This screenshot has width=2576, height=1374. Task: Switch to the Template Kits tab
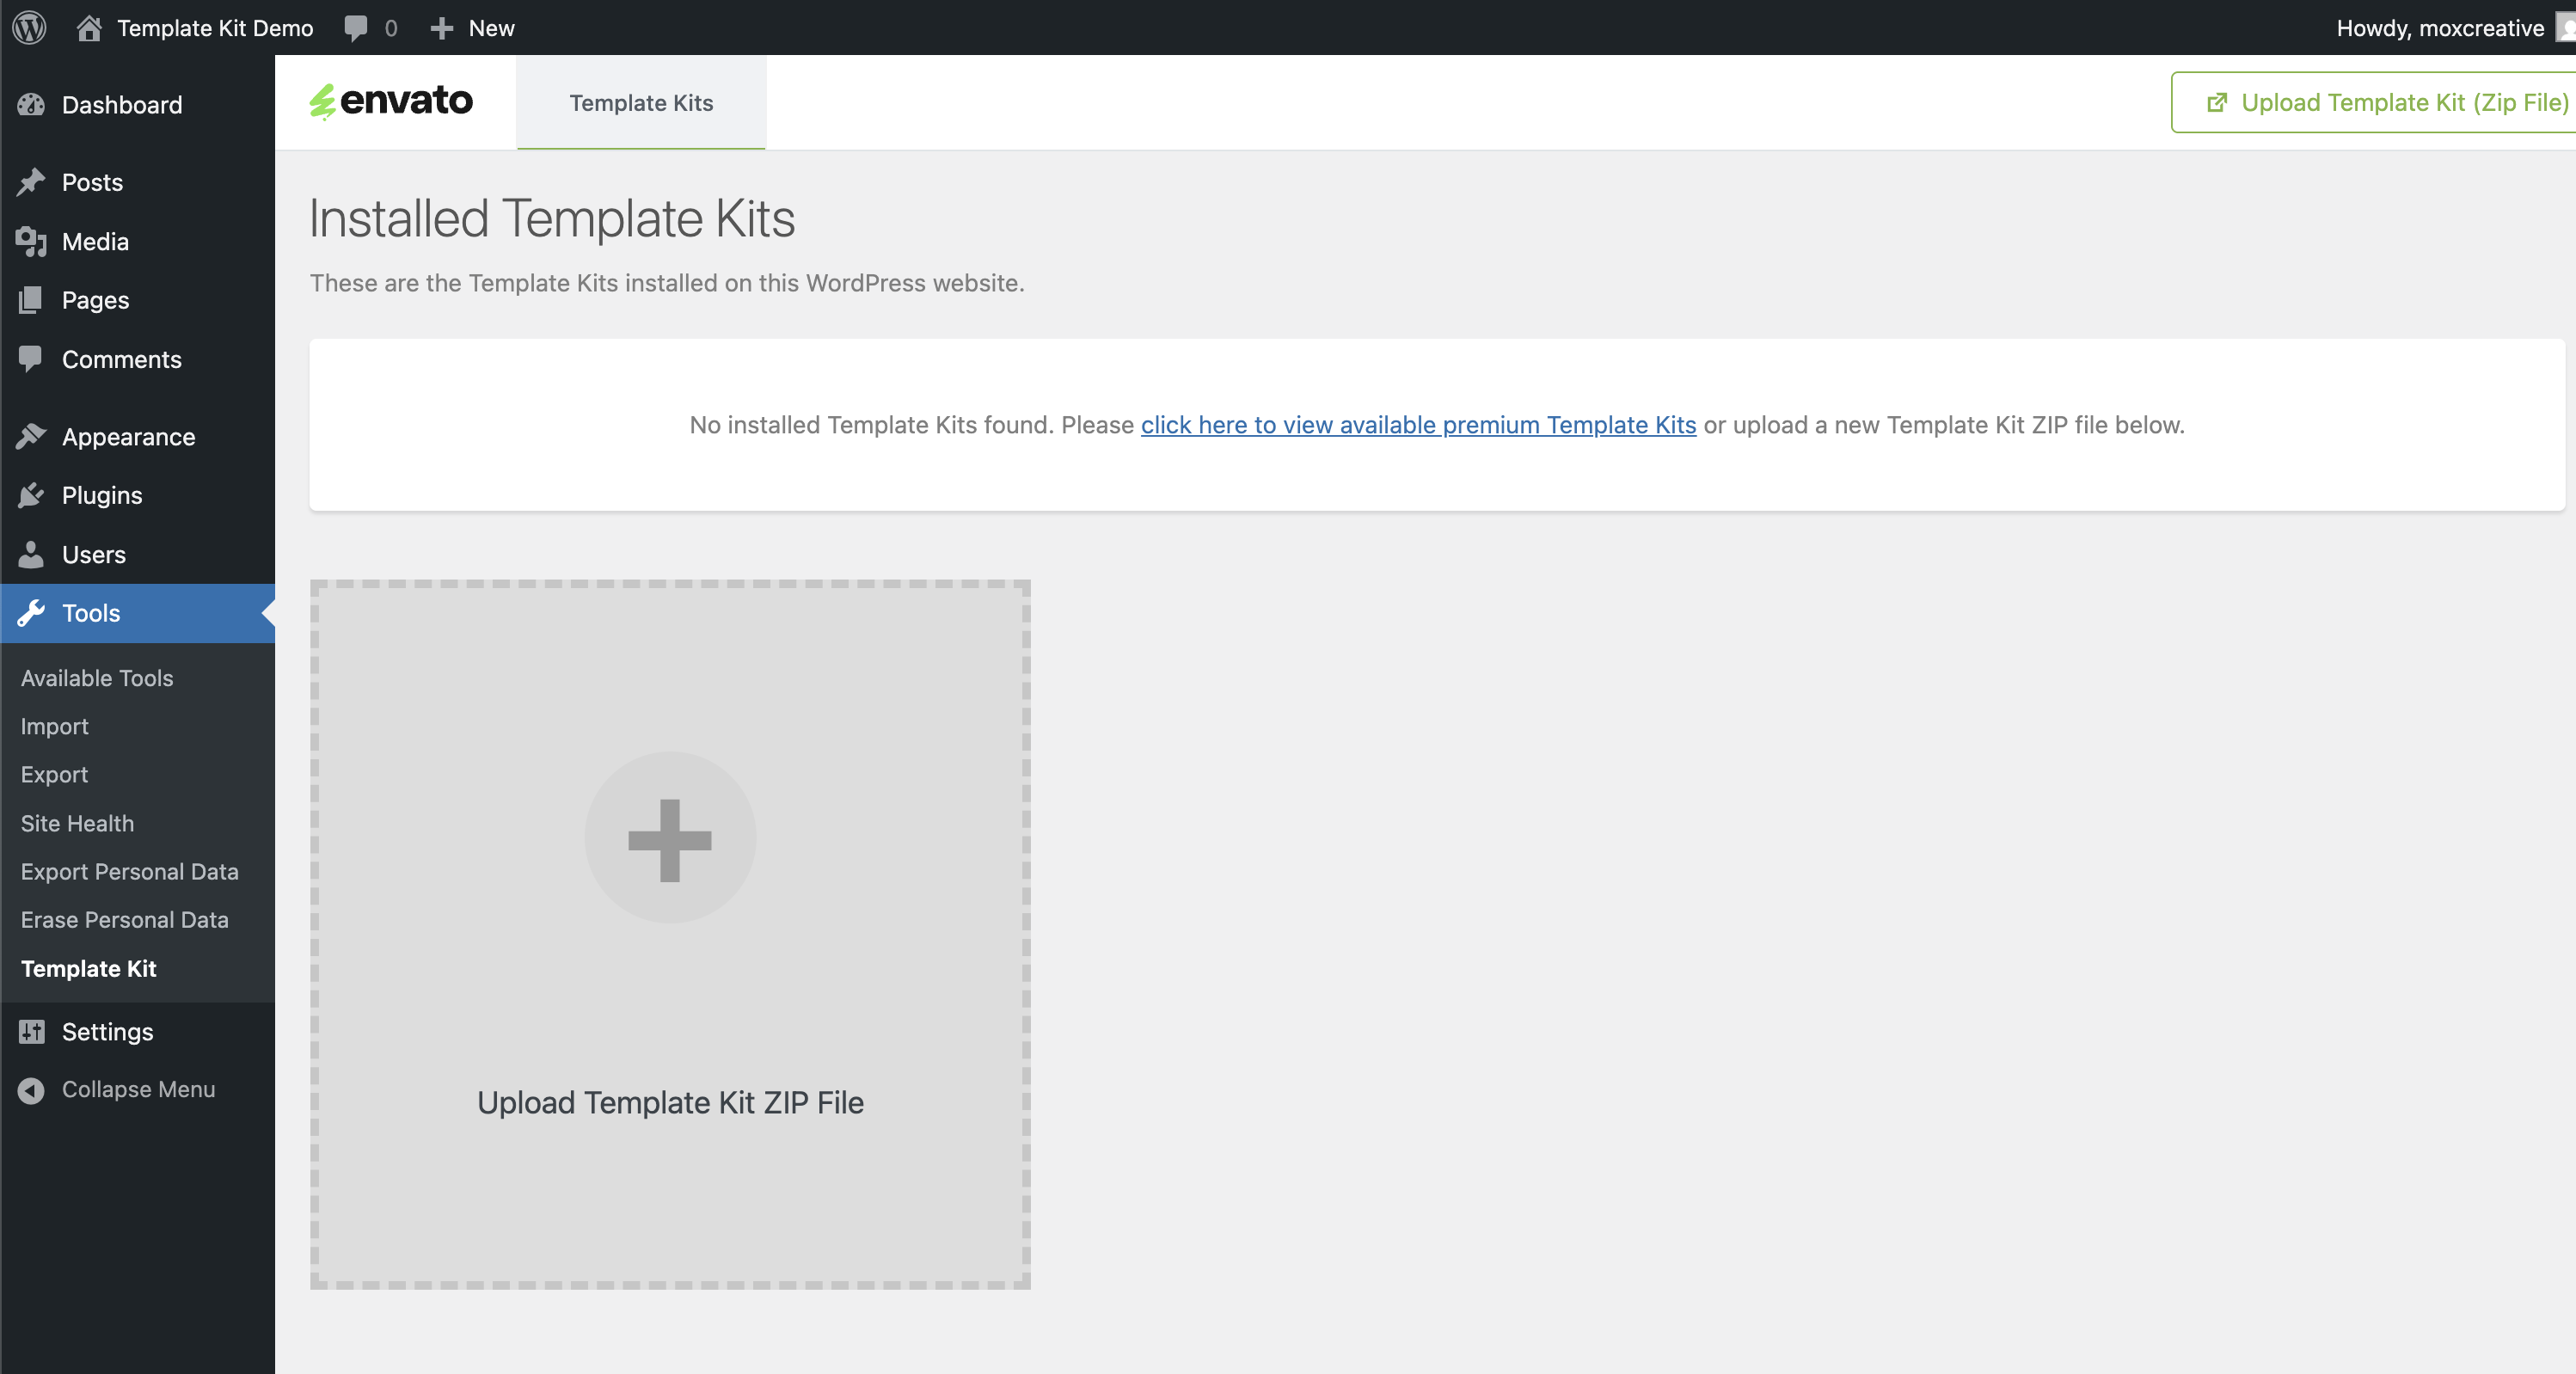641,102
